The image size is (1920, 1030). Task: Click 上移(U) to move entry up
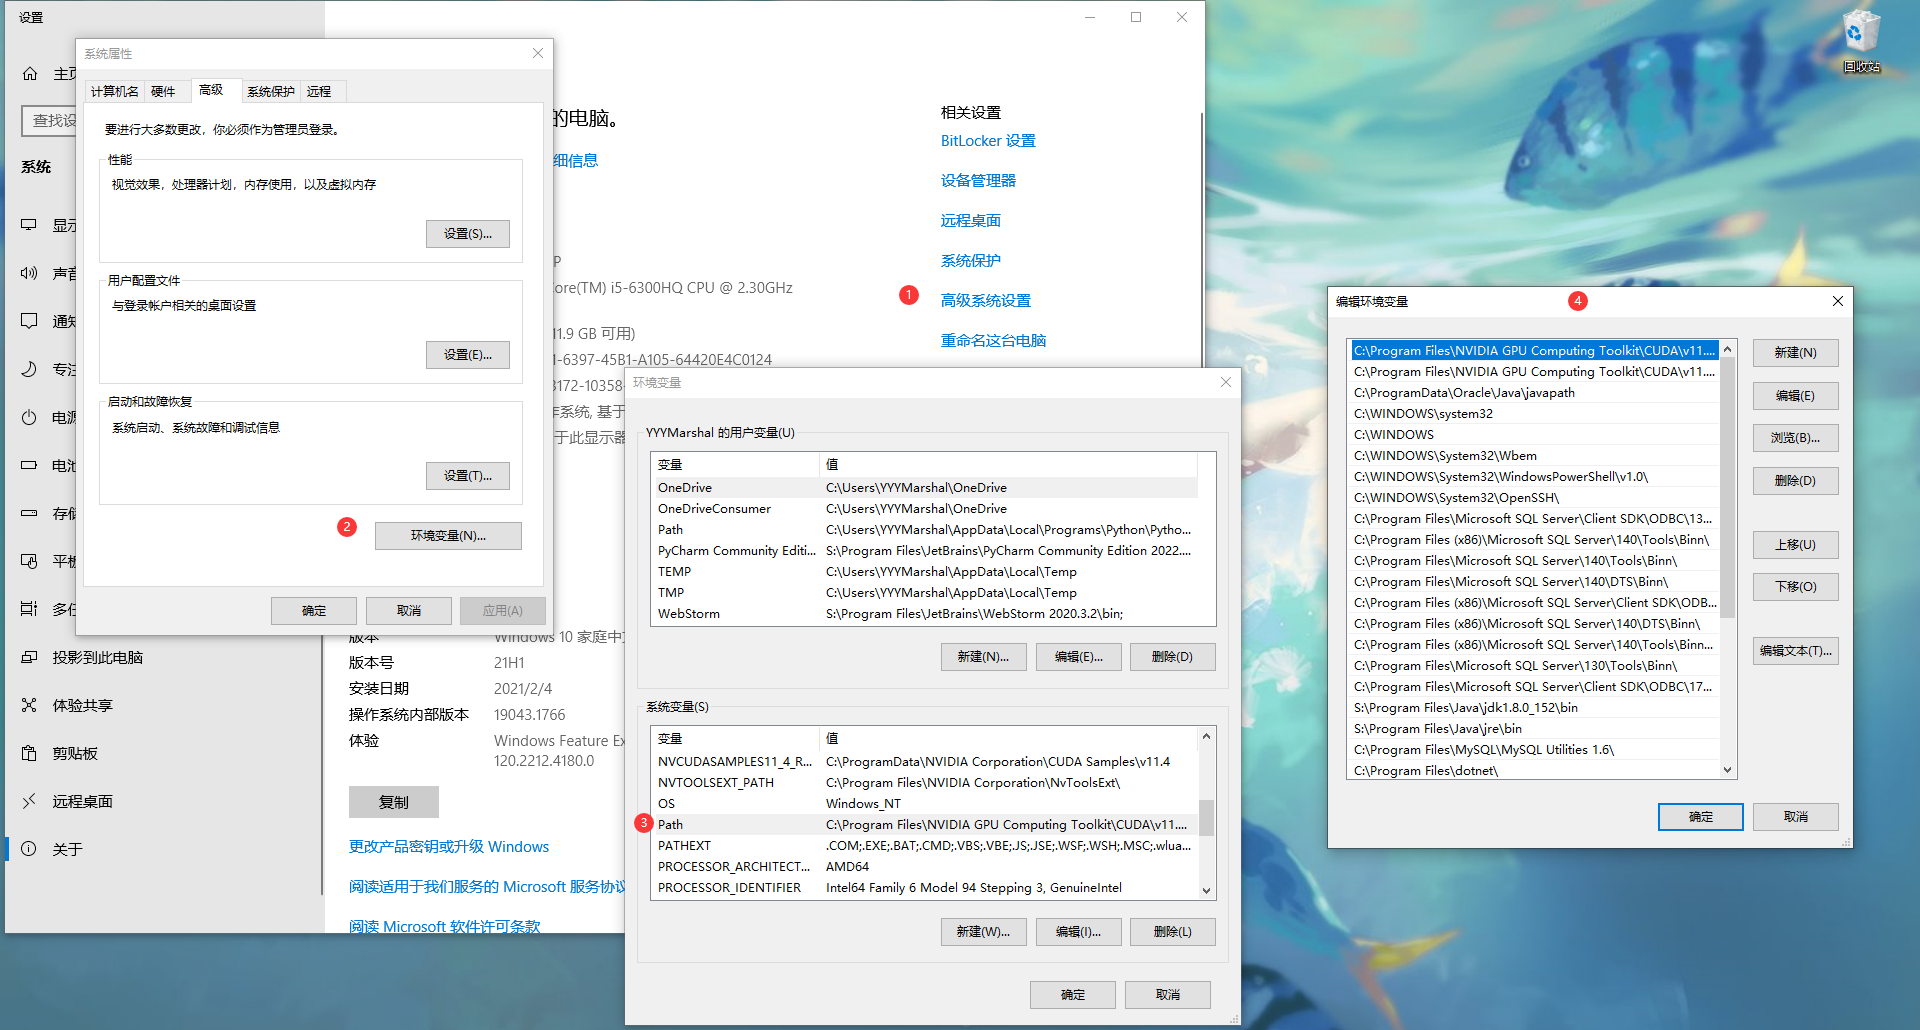(1795, 545)
